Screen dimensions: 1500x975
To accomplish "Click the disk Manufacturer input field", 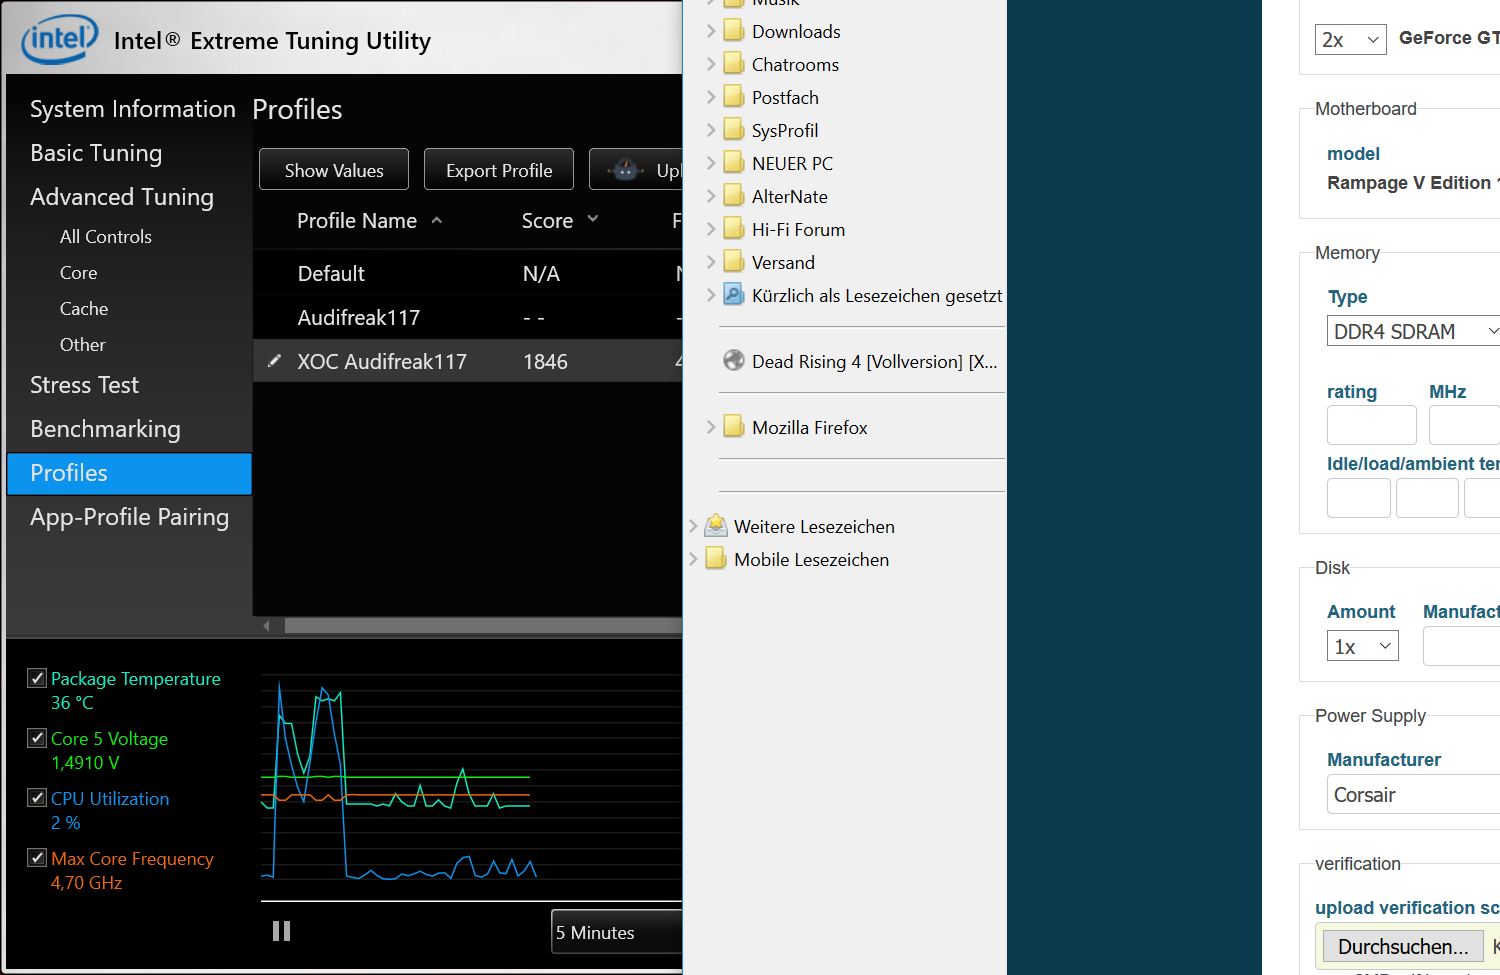I will pos(1461,646).
